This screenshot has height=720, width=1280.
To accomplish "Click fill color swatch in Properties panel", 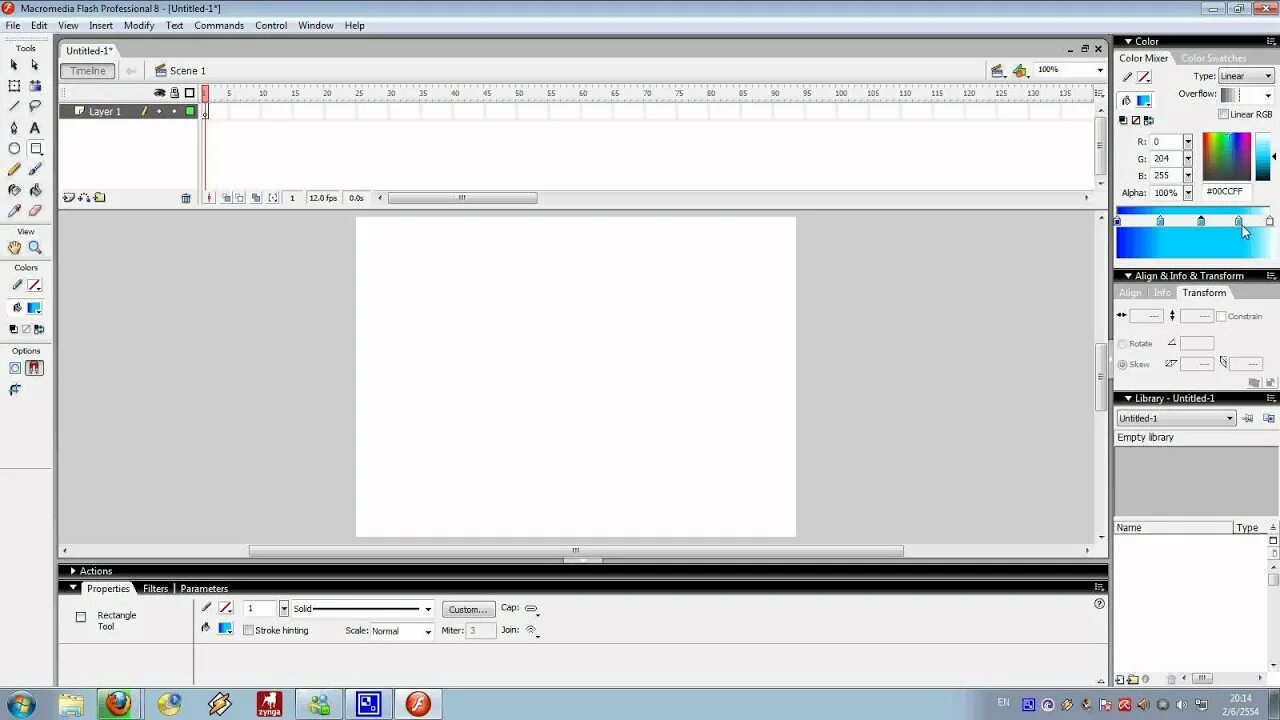I will click(x=225, y=628).
